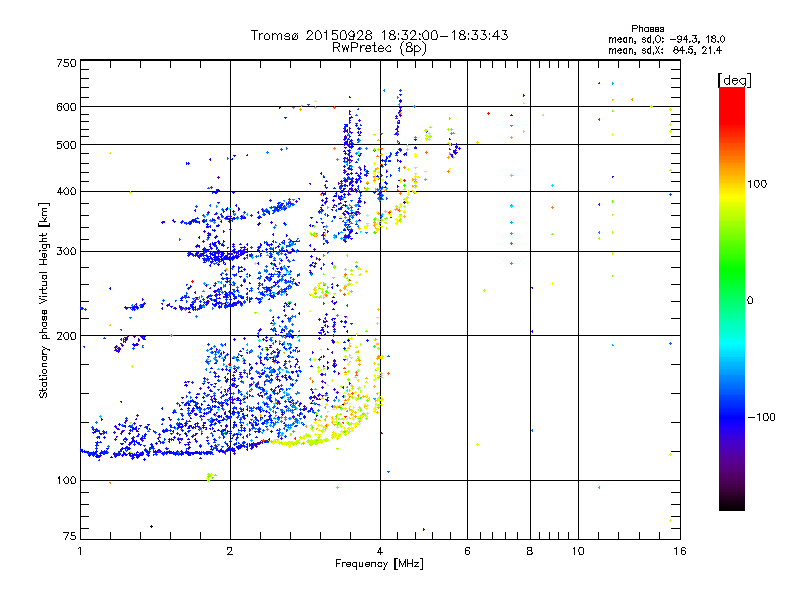Click the '[deg]' colorbar unit label

(x=734, y=80)
